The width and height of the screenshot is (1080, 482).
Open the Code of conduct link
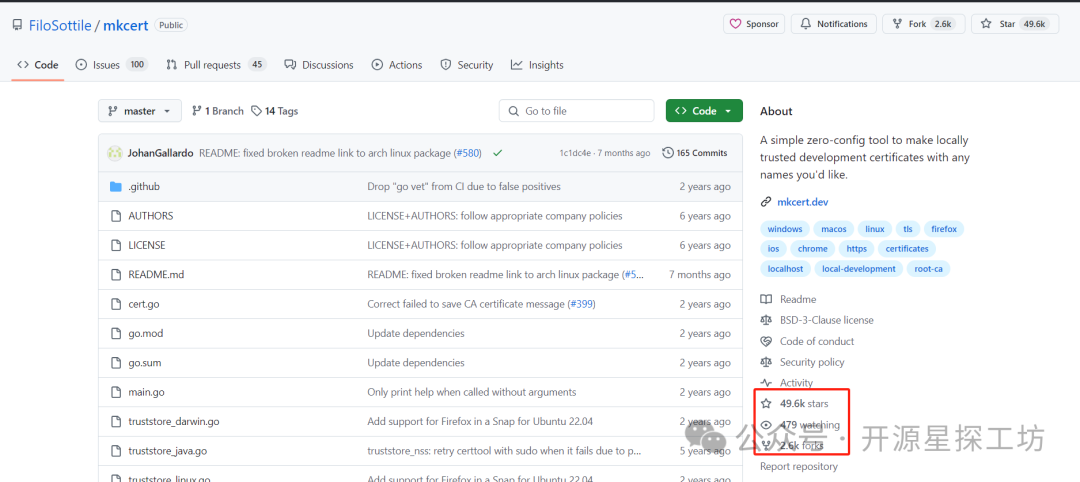pos(817,342)
